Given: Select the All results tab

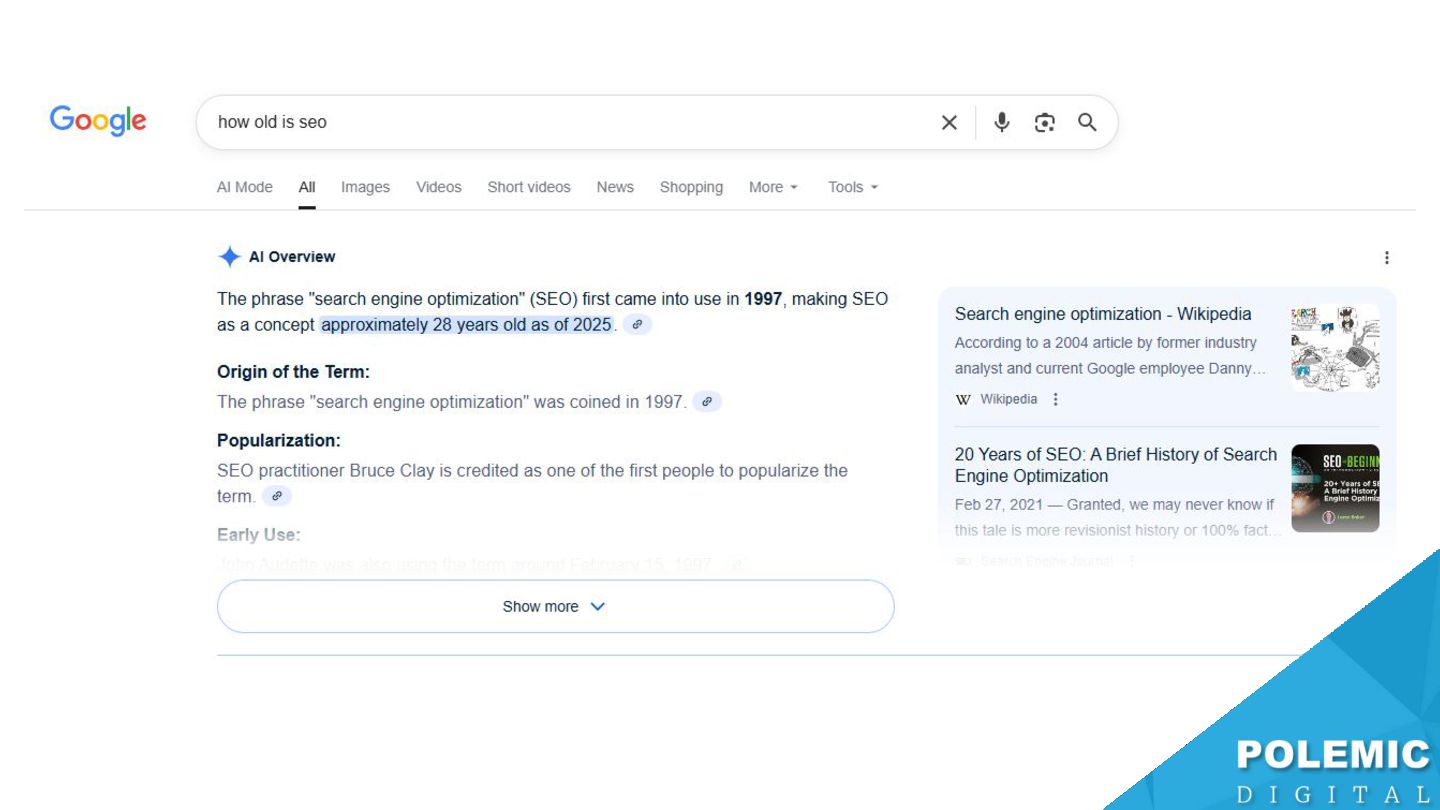Looking at the screenshot, I should (x=307, y=187).
